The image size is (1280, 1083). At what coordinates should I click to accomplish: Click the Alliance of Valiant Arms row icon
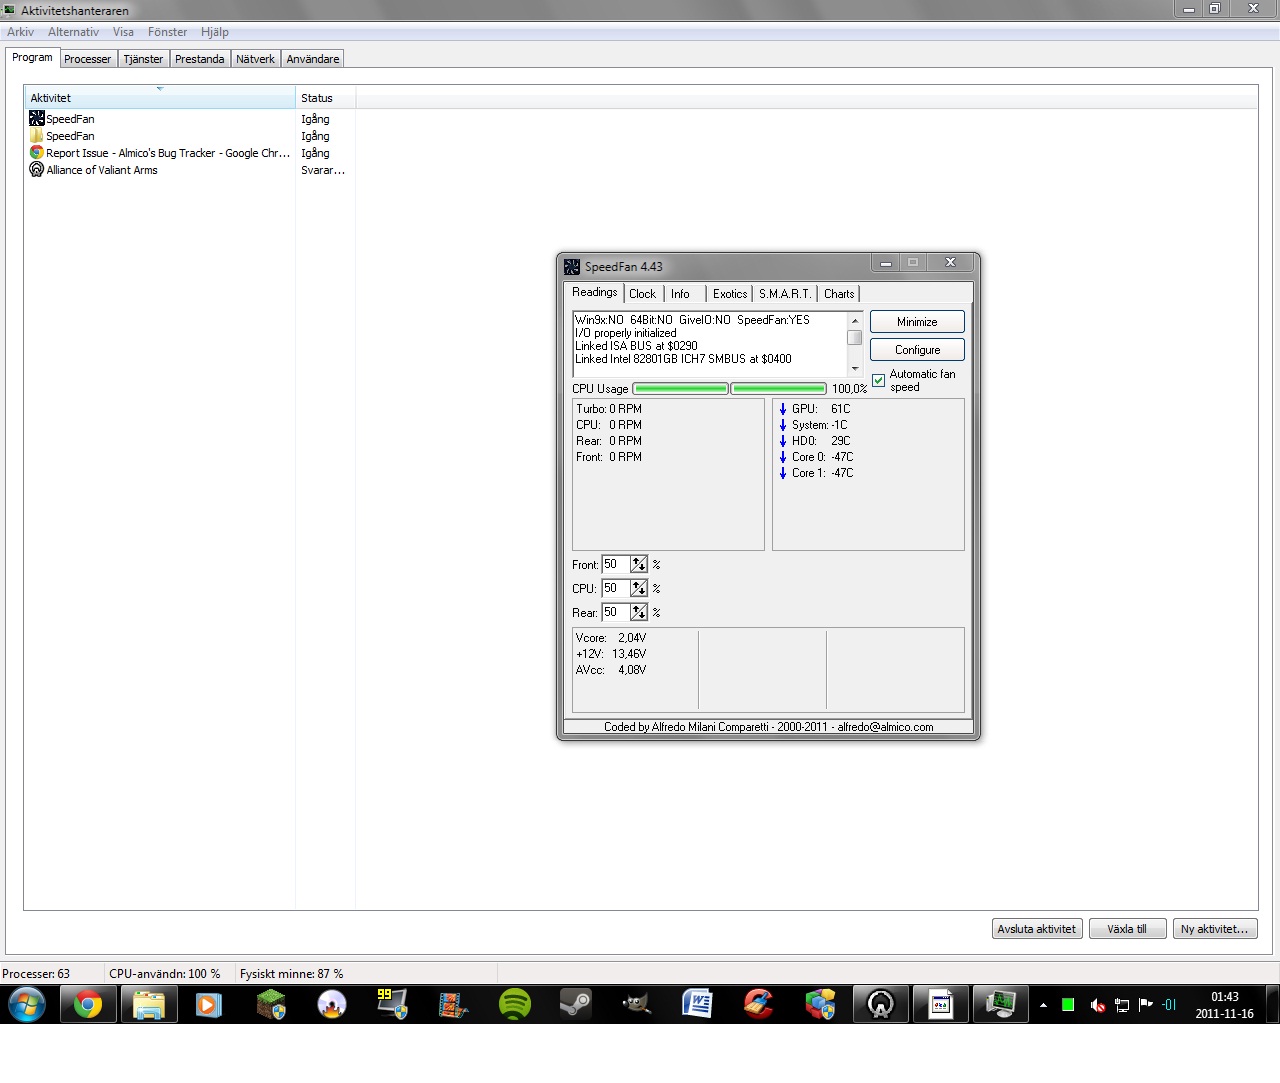(x=37, y=169)
